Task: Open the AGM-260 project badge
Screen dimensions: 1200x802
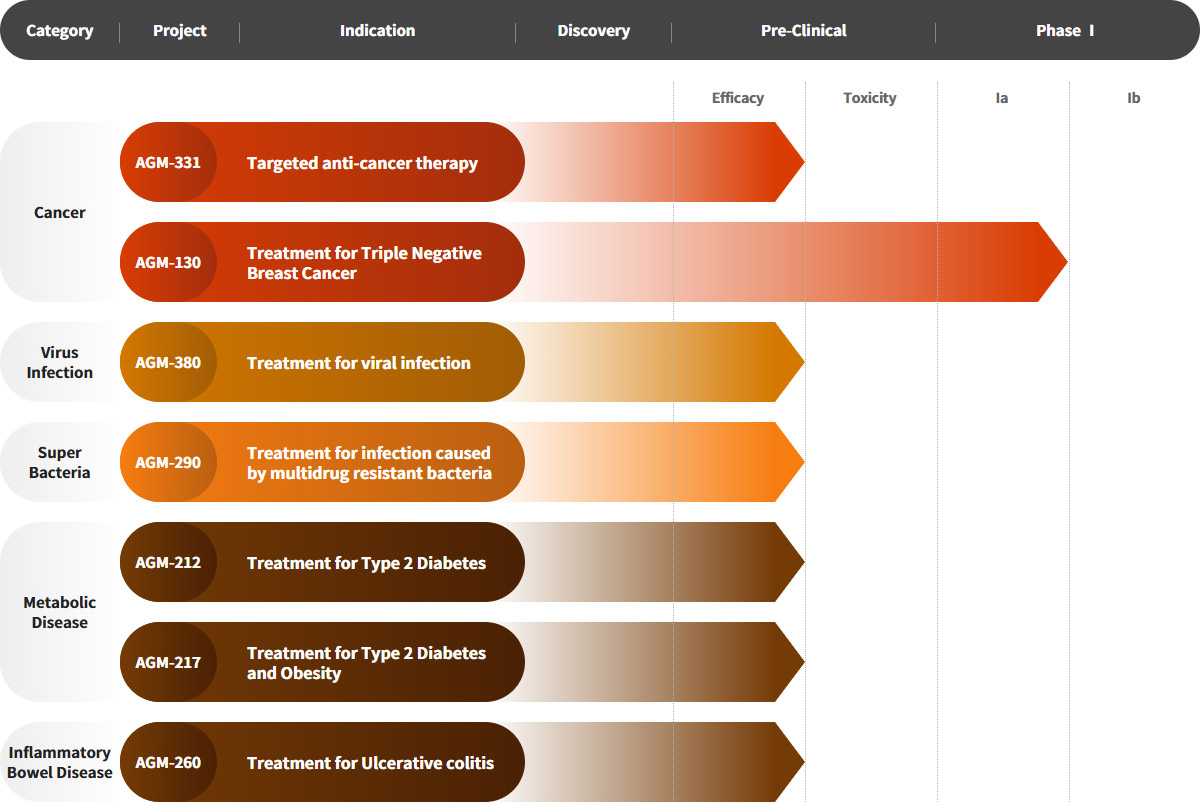Action: (x=168, y=763)
